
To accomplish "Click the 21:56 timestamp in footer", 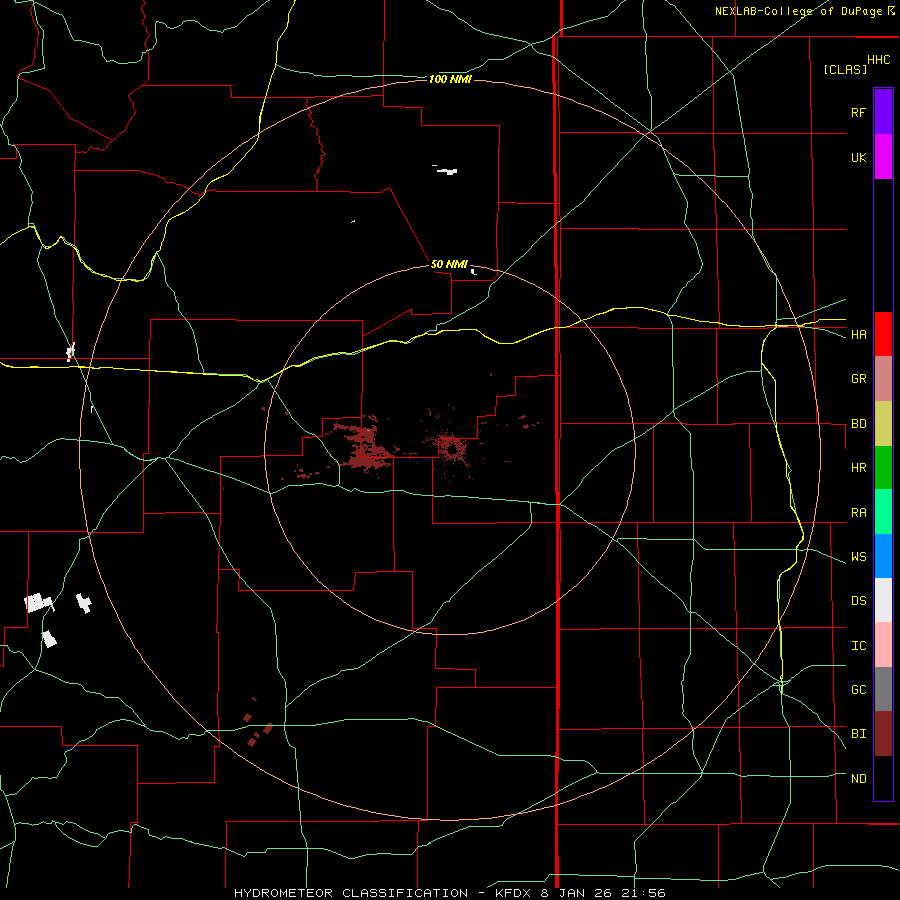I will click(x=642, y=893).
